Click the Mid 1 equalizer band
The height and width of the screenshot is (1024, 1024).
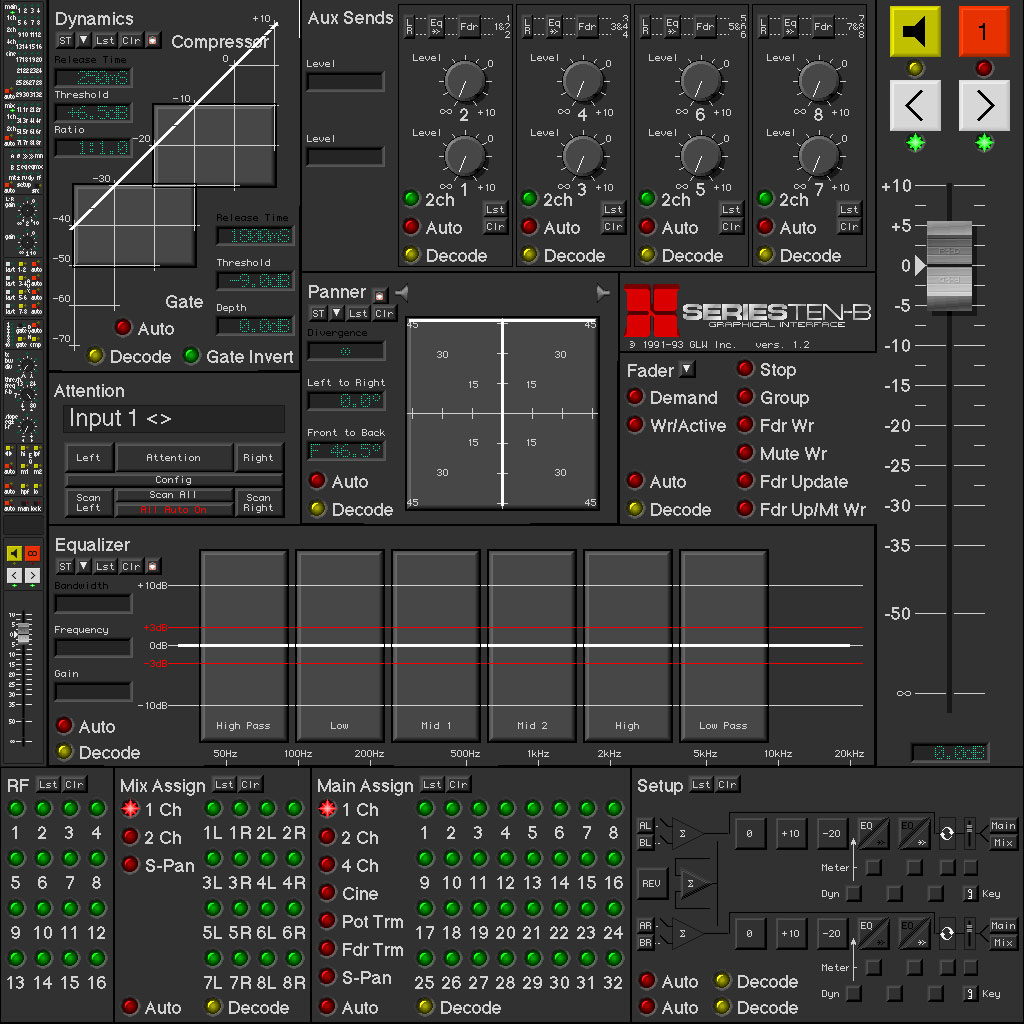coord(436,646)
